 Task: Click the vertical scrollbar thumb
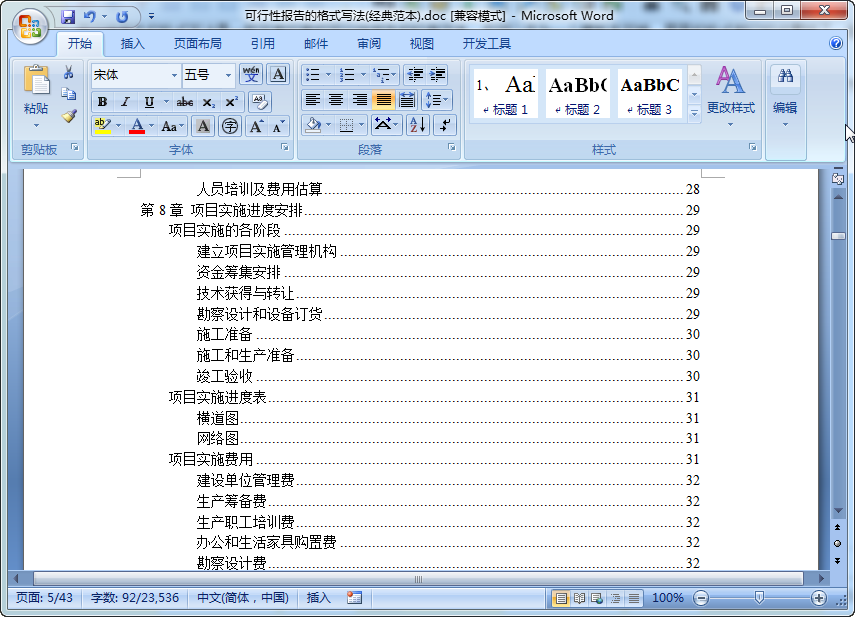(x=838, y=236)
